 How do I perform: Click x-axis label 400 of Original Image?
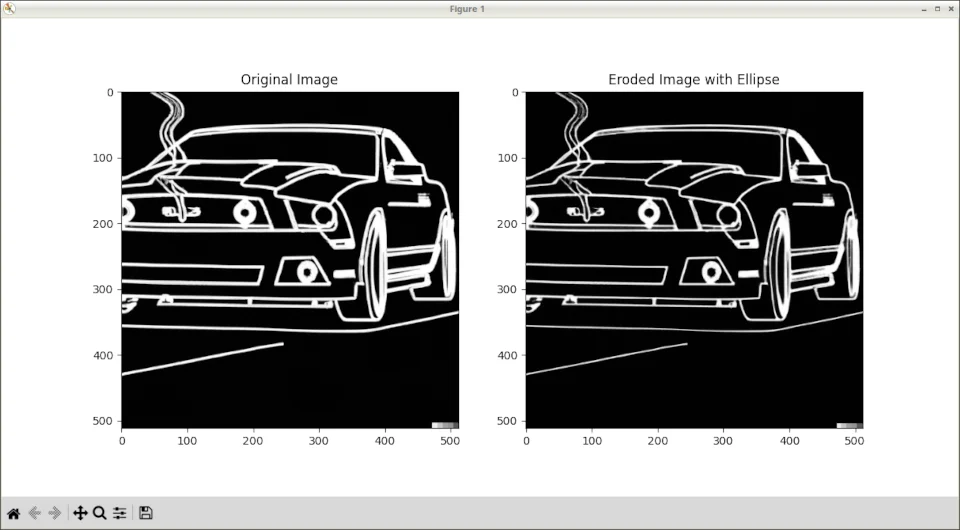[x=384, y=441]
